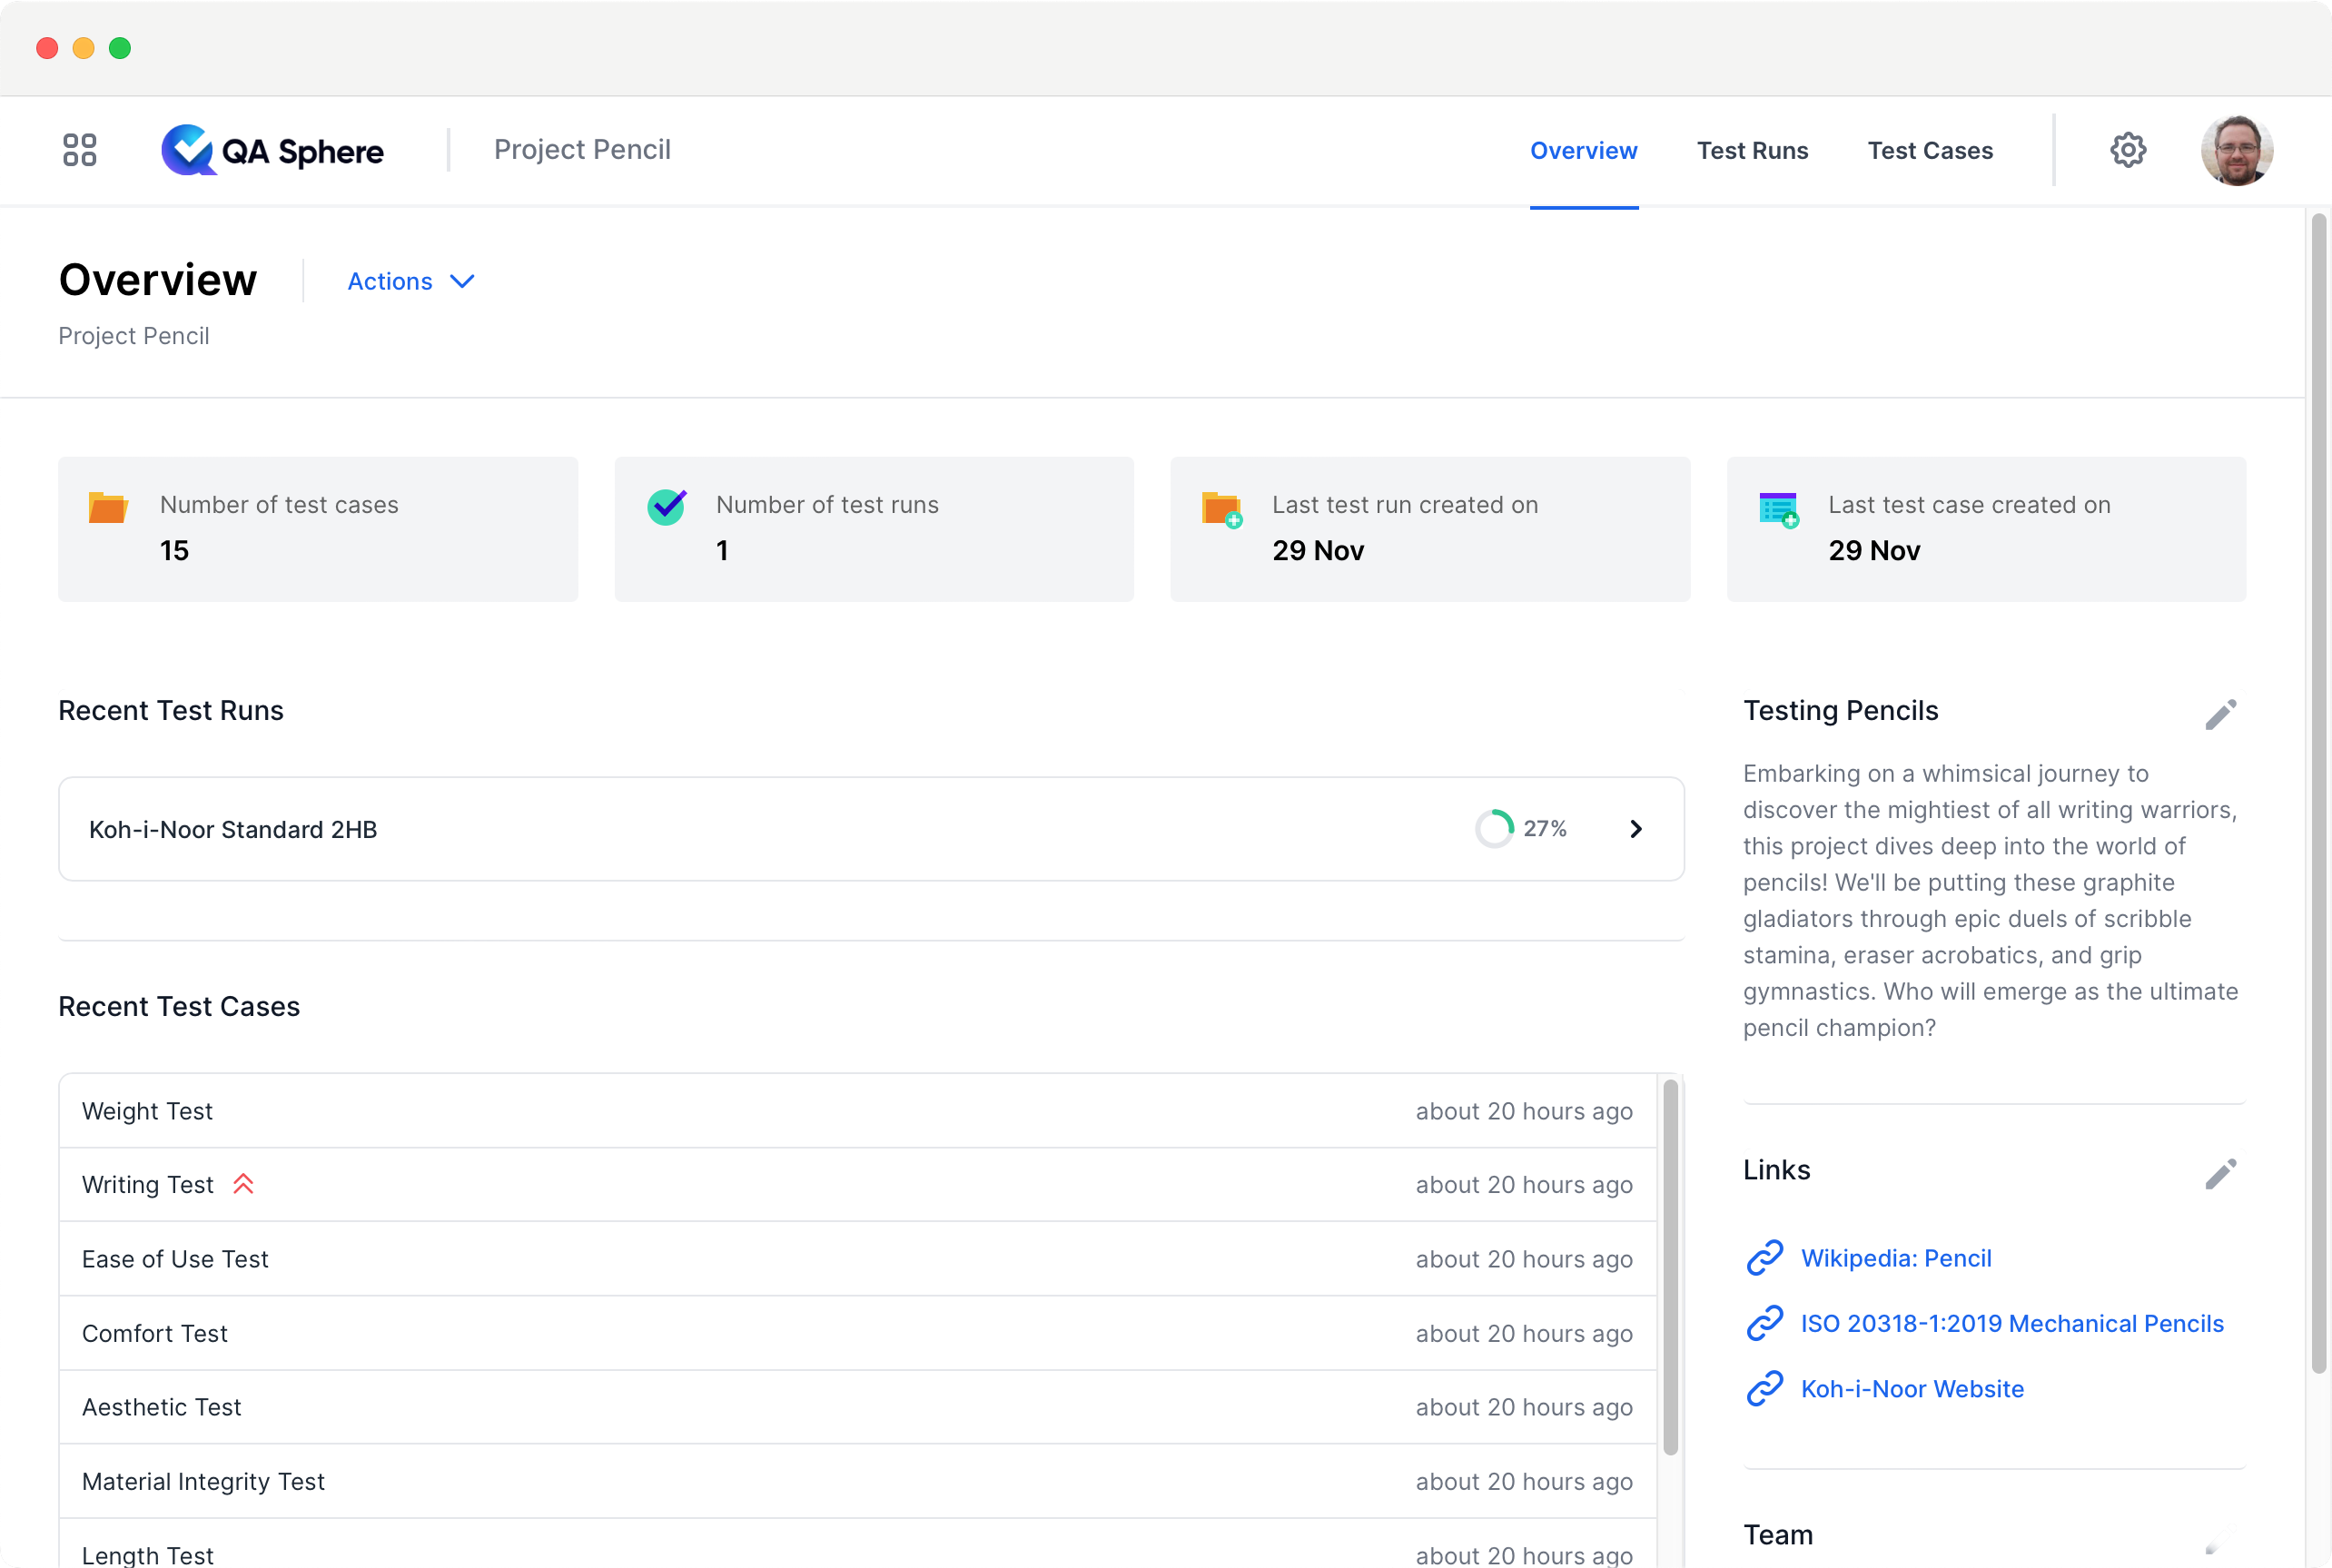Click the Recent Test Cases list scrollbar

pyautogui.click(x=1669, y=1266)
